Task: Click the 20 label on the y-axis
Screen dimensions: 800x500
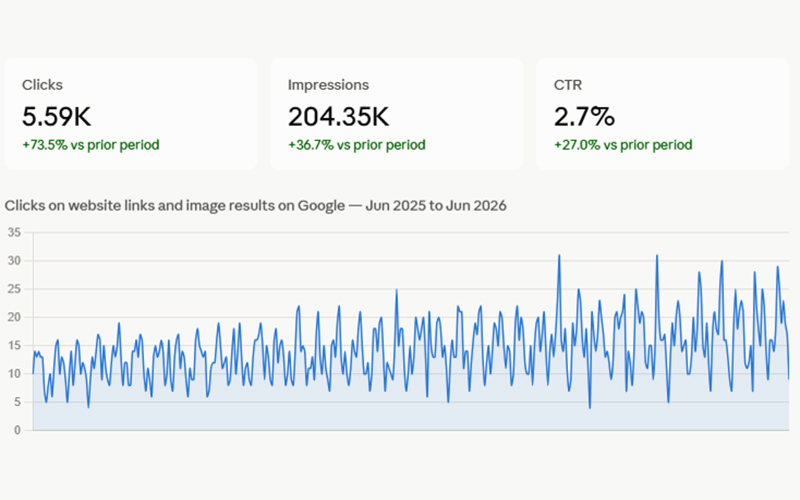Action: pos(14,317)
